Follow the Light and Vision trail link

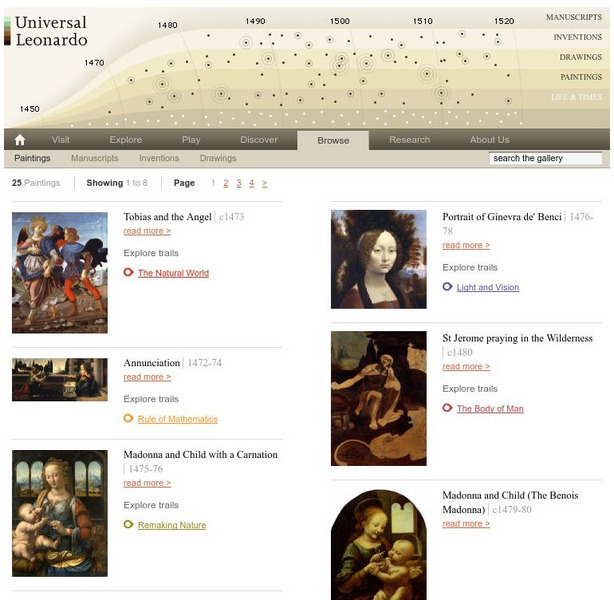(488, 287)
